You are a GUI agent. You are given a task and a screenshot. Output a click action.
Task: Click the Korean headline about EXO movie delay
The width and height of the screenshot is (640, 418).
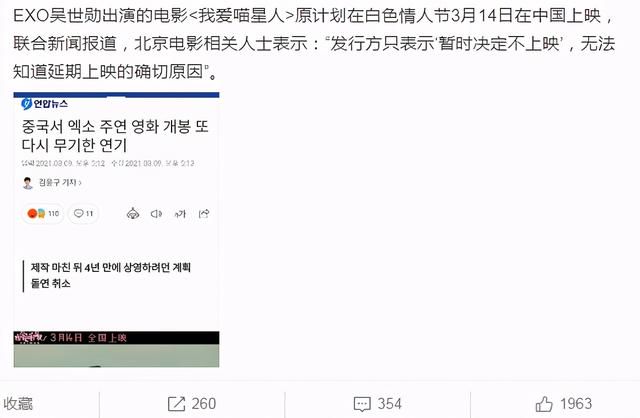(x=115, y=136)
